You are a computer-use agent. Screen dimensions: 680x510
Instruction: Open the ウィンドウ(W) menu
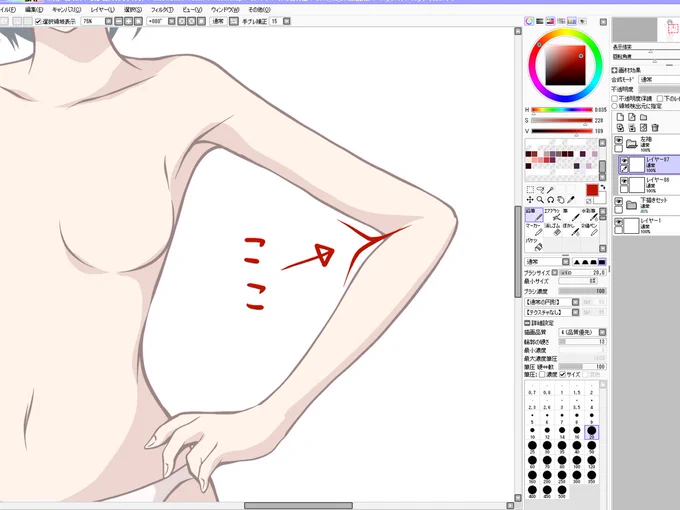point(225,10)
